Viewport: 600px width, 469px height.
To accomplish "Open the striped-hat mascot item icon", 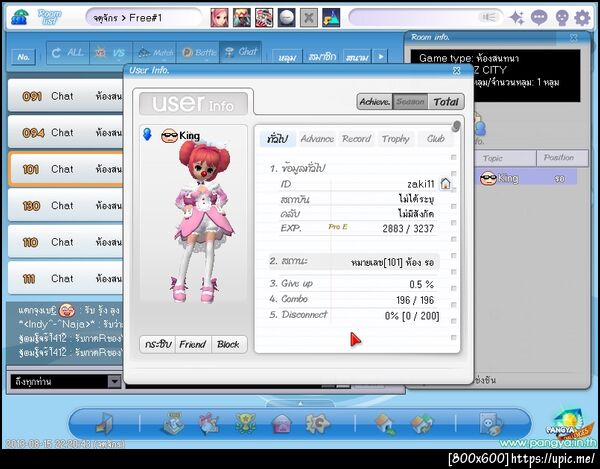I will [x=264, y=17].
